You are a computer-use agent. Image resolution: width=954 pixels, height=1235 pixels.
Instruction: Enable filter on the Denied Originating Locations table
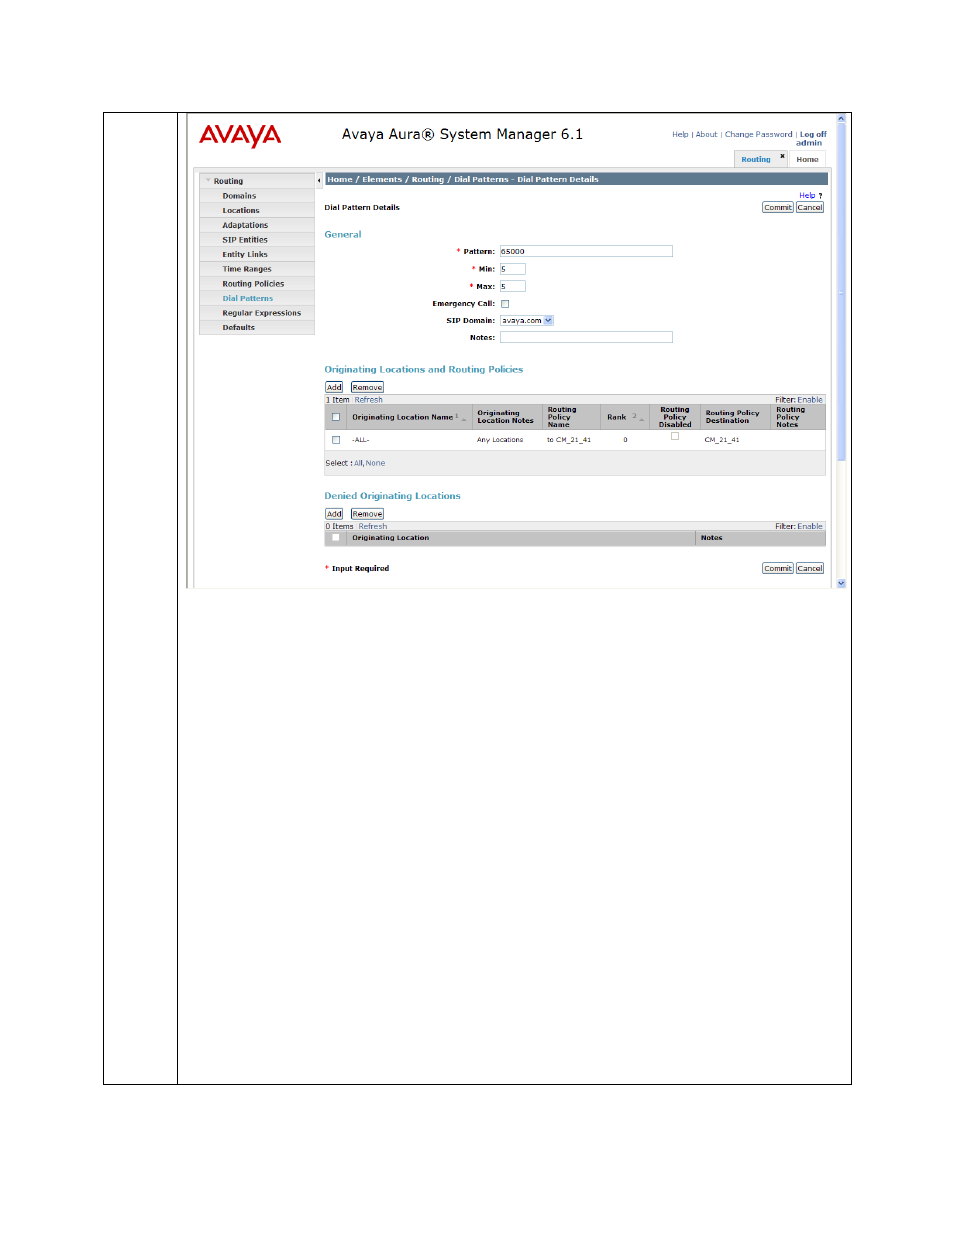tap(810, 527)
